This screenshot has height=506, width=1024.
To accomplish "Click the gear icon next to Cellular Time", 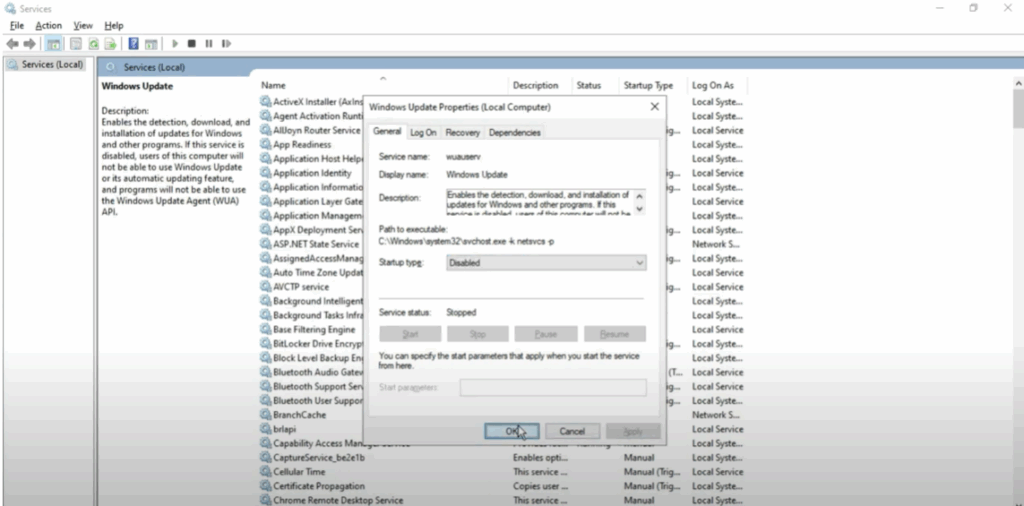I will coord(265,471).
